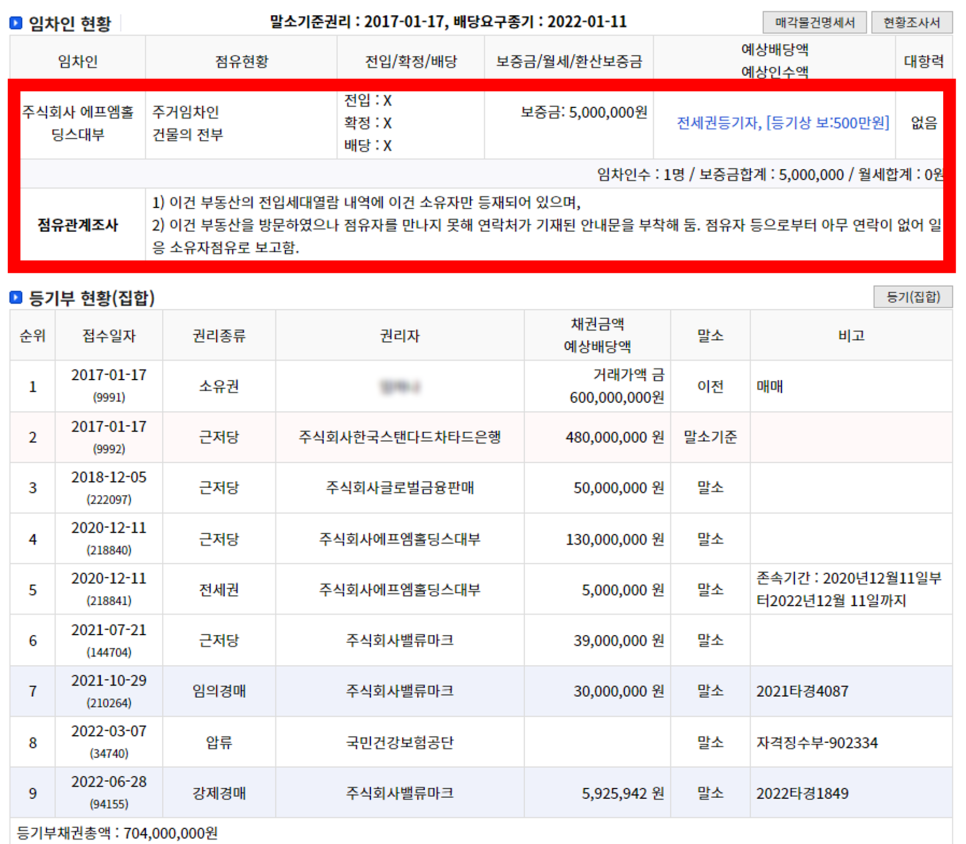Click the 자격징수부-902334 note
Screen dimensions: 966x844
pos(817,742)
